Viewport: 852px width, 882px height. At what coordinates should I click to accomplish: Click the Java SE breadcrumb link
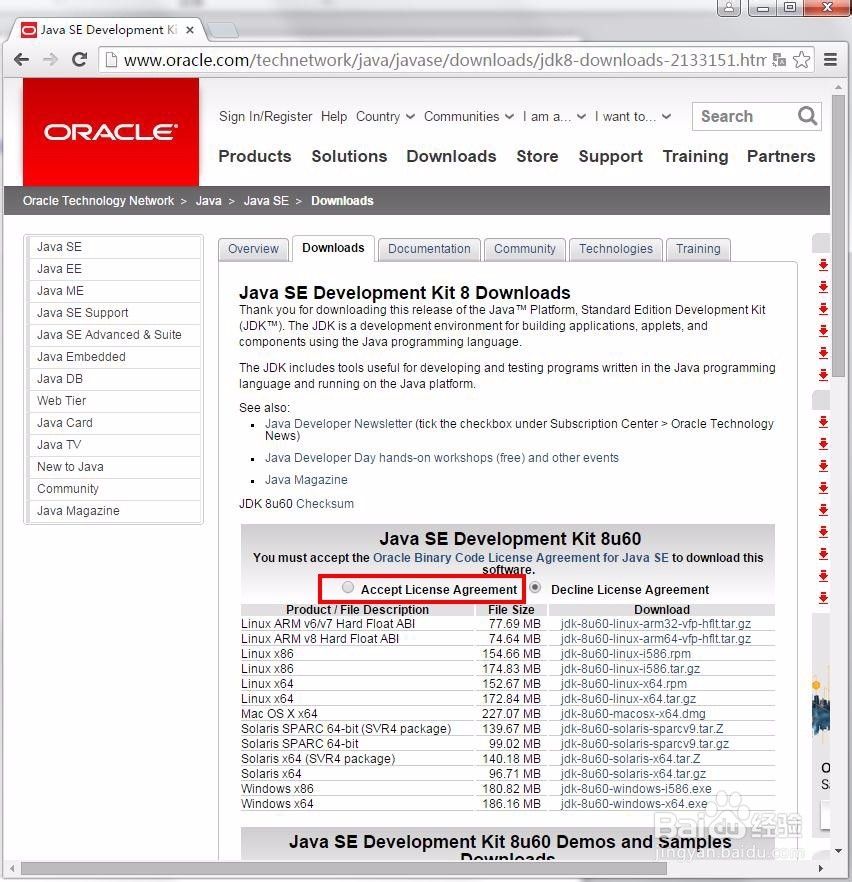(x=266, y=201)
